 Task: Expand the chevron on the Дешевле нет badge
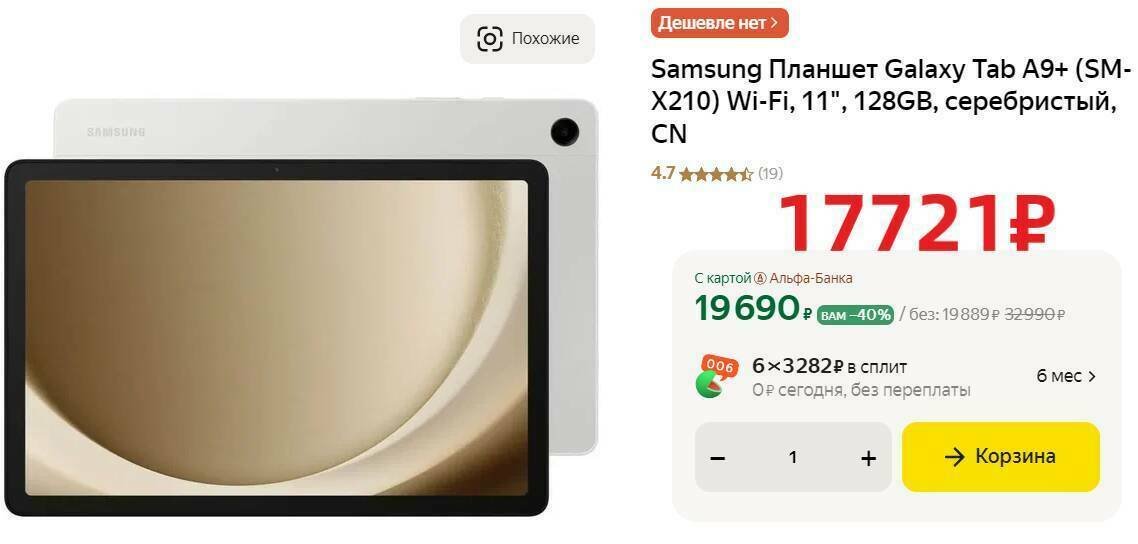coord(775,23)
